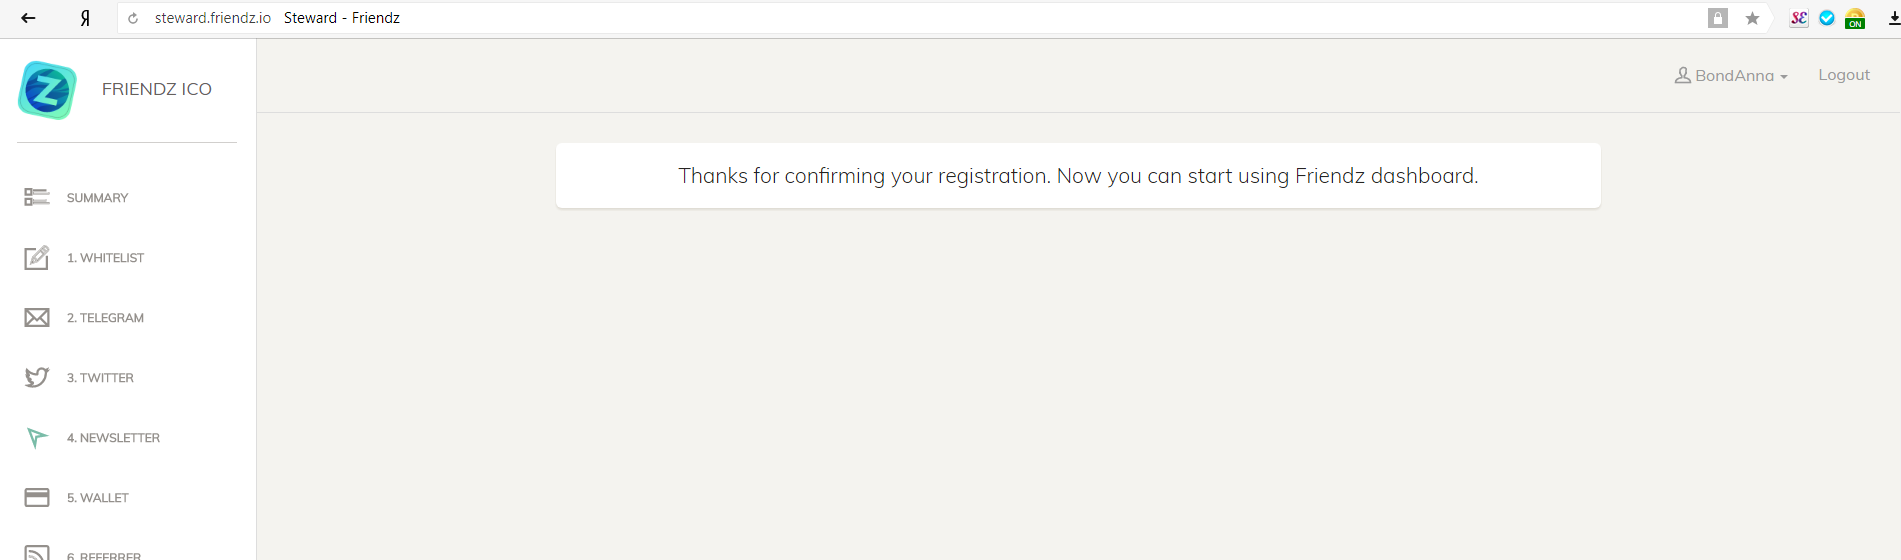Click the Wallet card icon
Viewport: 1901px width, 560px height.
click(x=37, y=497)
